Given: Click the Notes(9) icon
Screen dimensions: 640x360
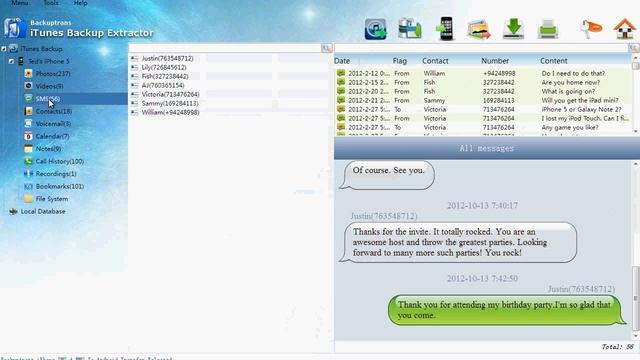Looking at the screenshot, I should pyautogui.click(x=28, y=149).
